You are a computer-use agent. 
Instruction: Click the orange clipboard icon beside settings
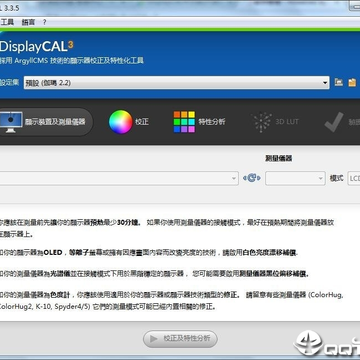[352, 82]
